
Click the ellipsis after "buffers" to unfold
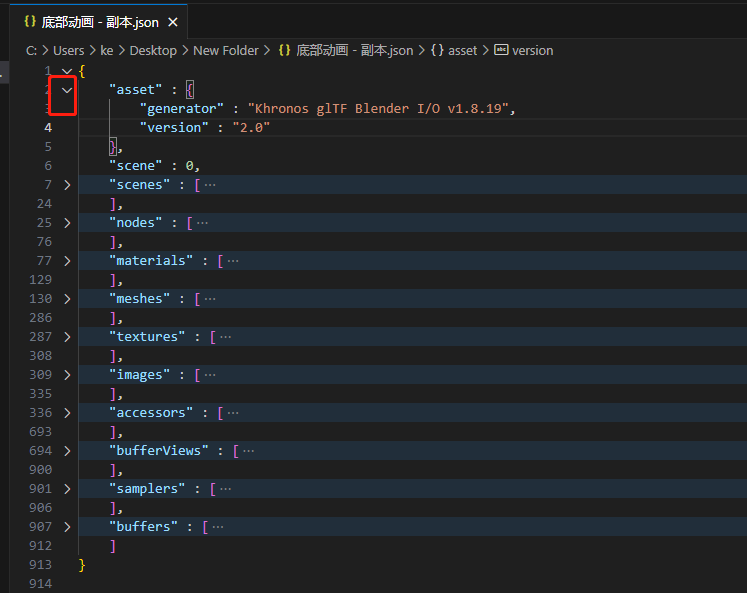coord(218,527)
